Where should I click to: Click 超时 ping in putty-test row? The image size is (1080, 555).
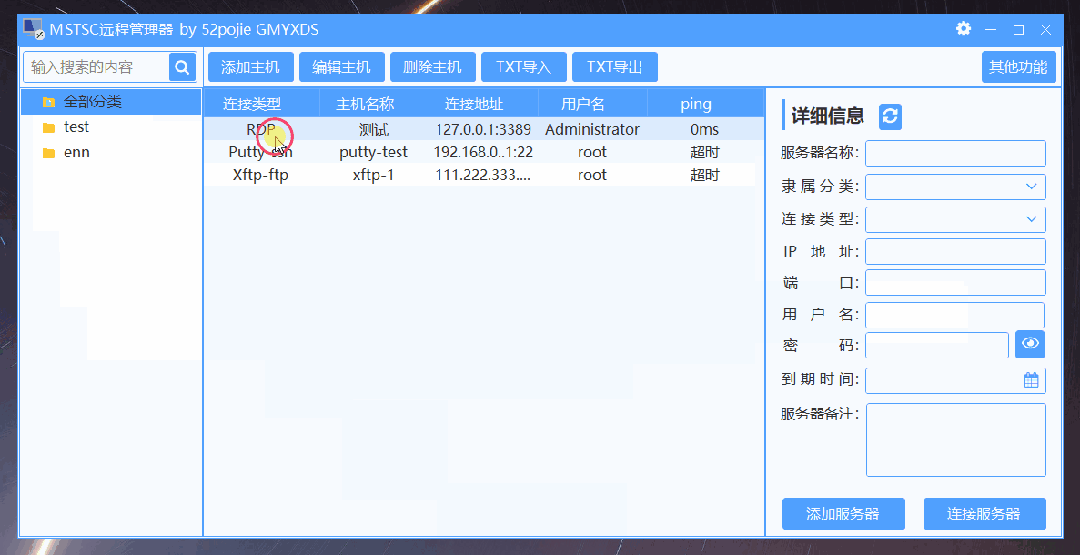click(705, 152)
